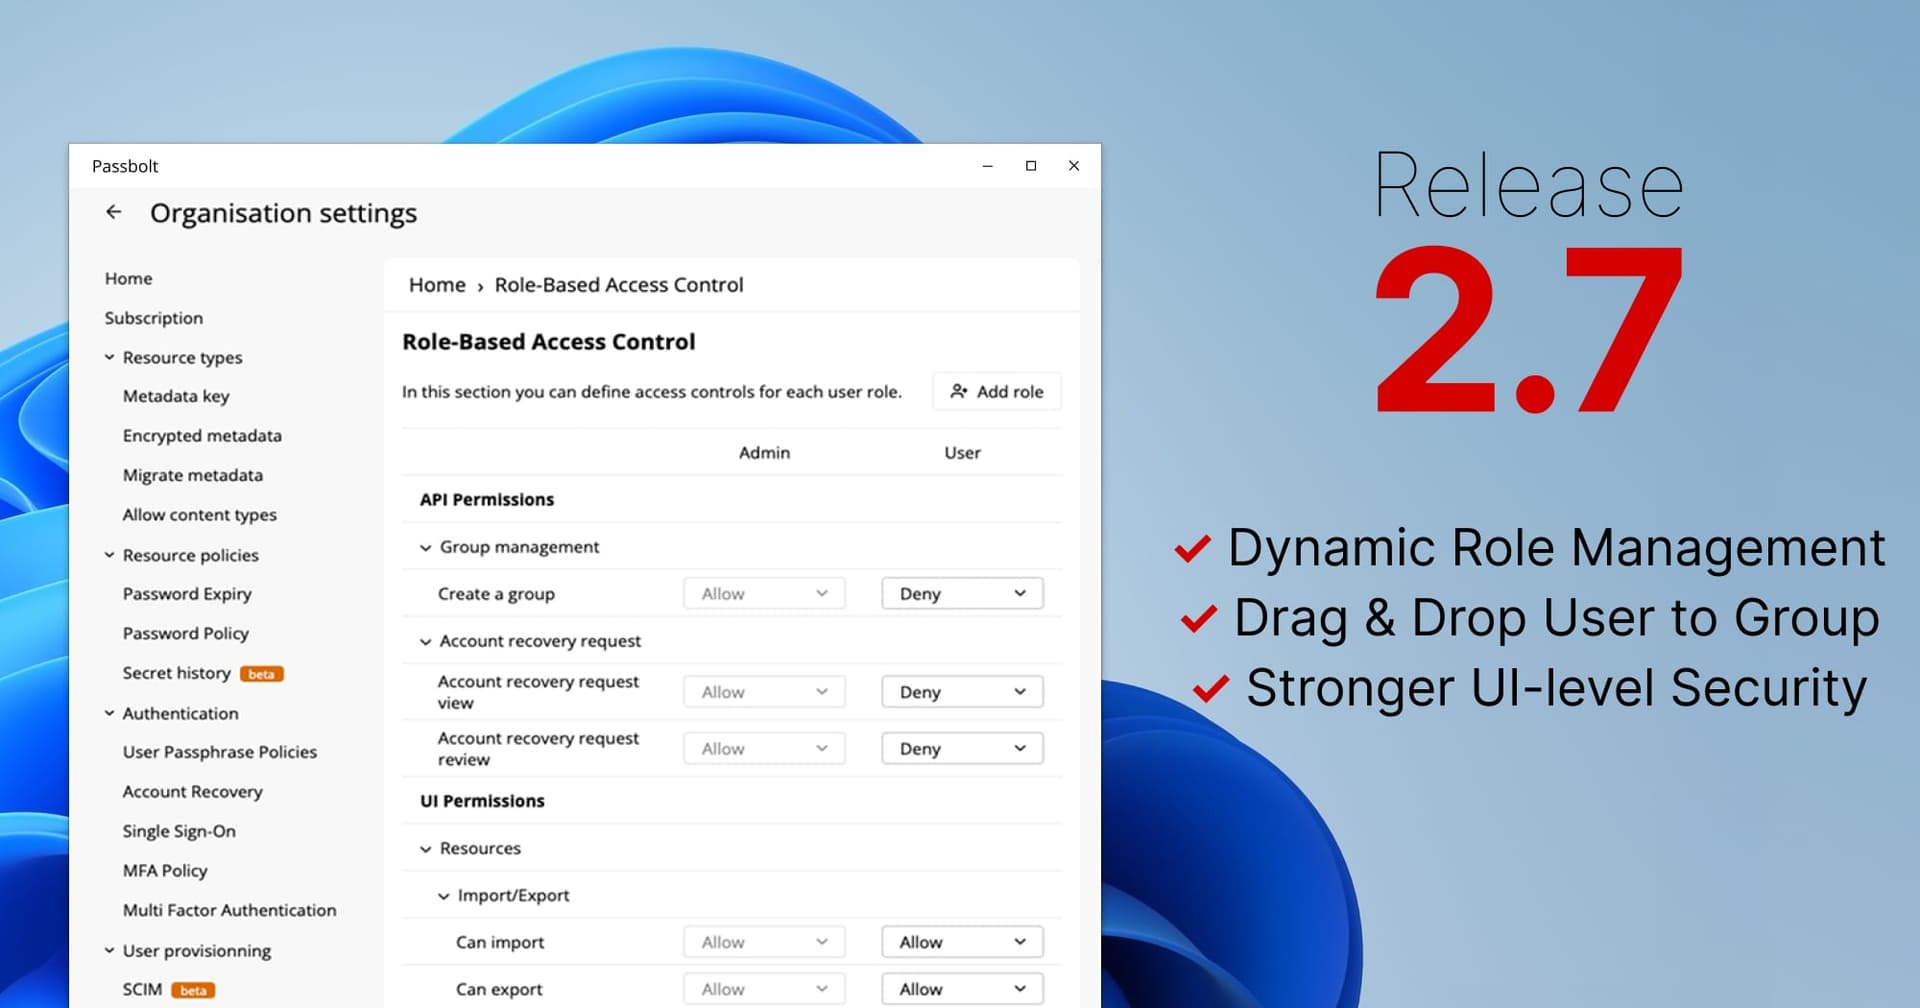
Task: Open Home in the settings sidebar
Action: [x=129, y=278]
